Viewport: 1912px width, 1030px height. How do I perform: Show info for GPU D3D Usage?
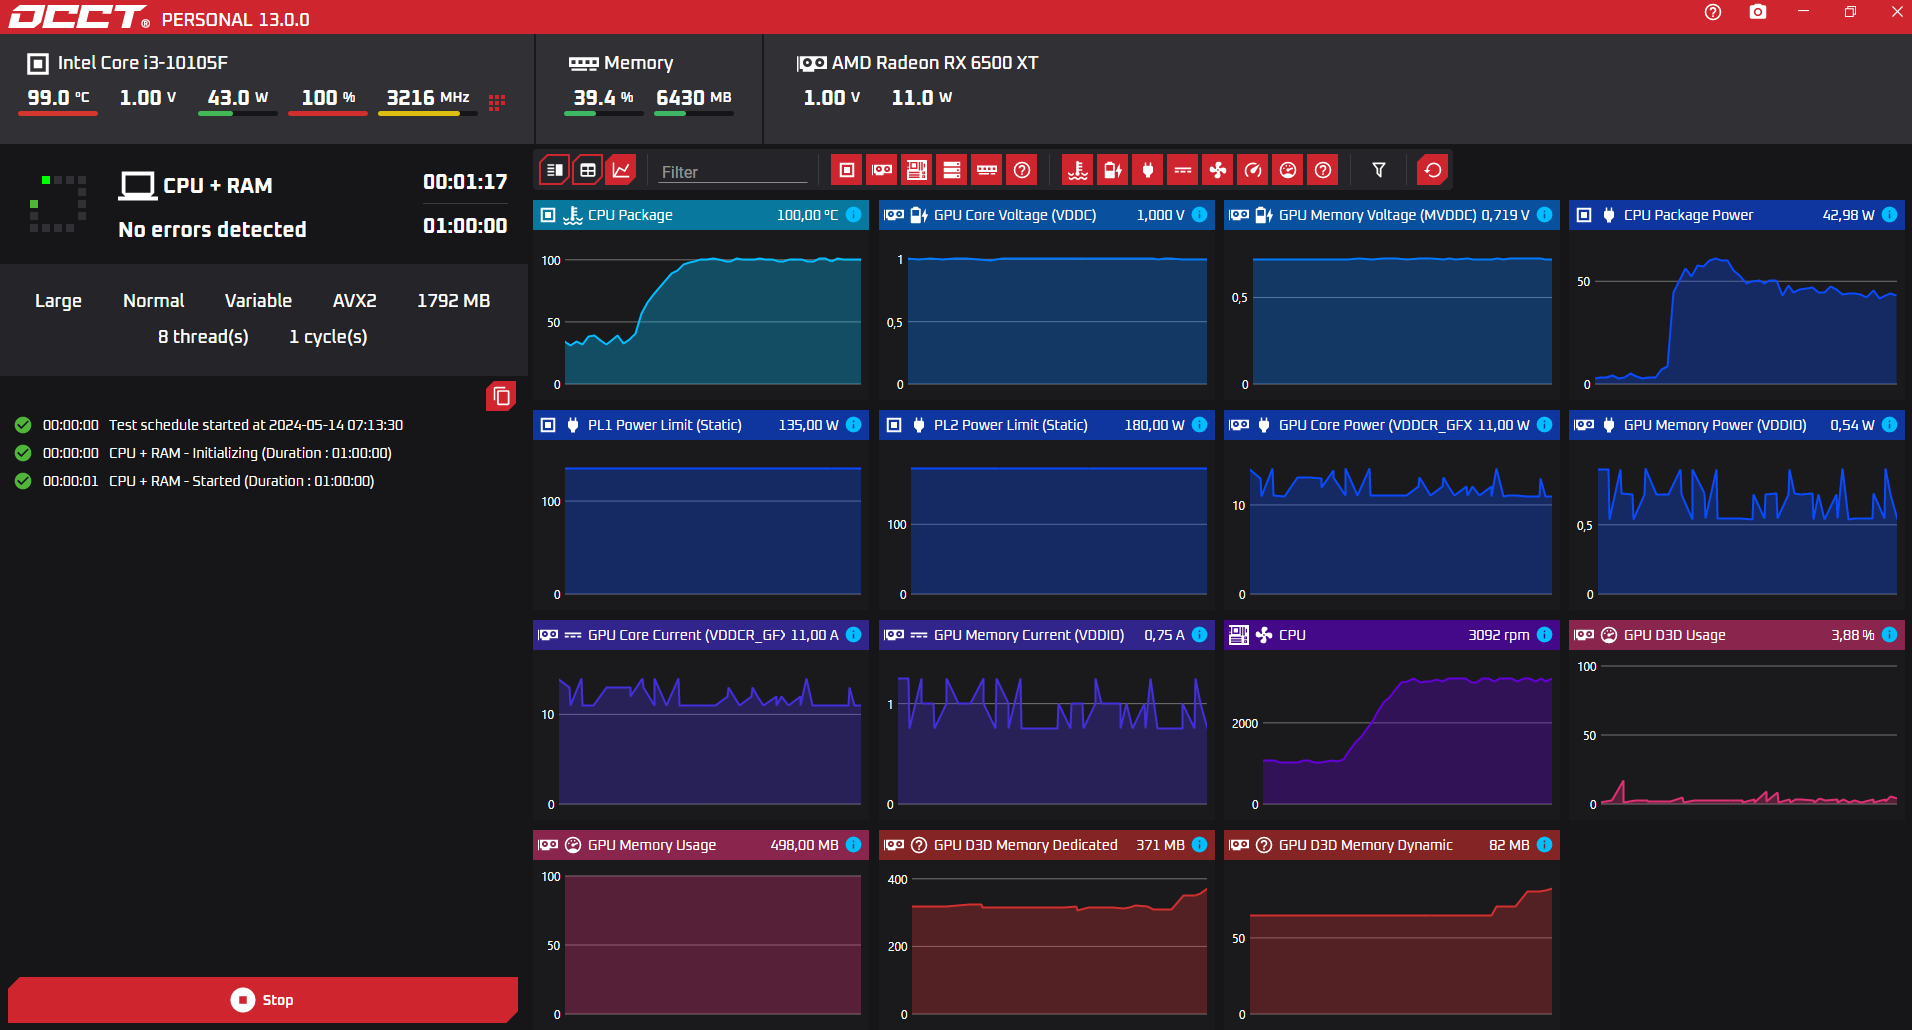tap(1890, 635)
